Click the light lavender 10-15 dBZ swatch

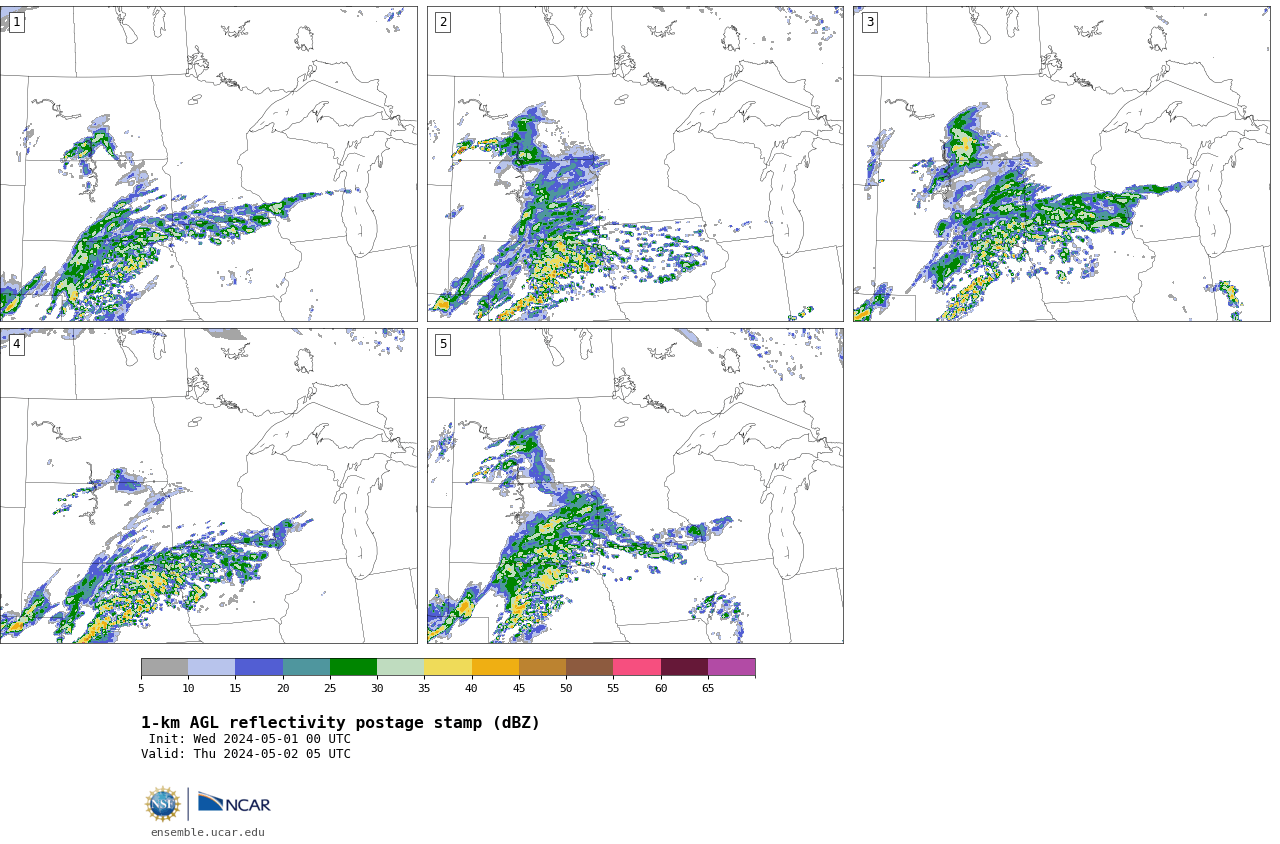tap(211, 667)
